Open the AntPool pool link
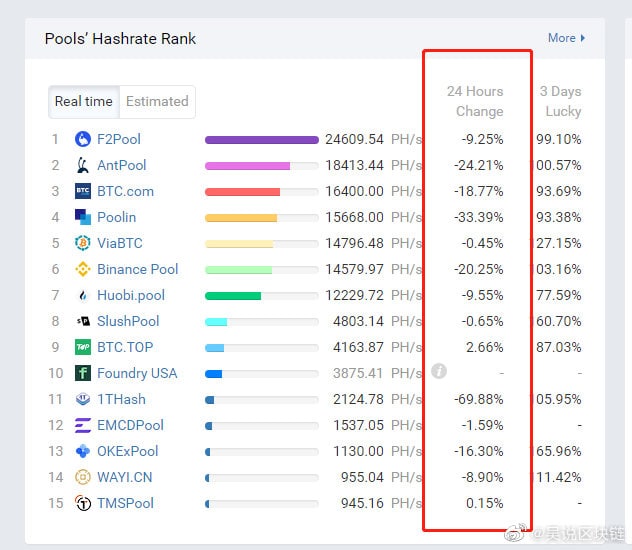 122,165
